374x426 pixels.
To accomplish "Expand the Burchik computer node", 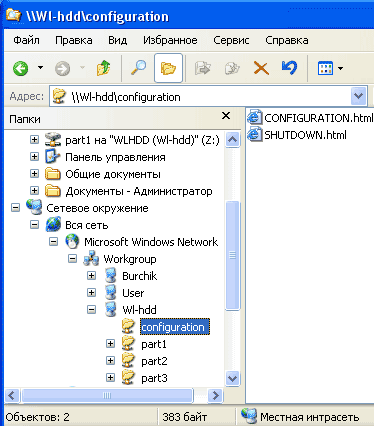I will click(91, 276).
